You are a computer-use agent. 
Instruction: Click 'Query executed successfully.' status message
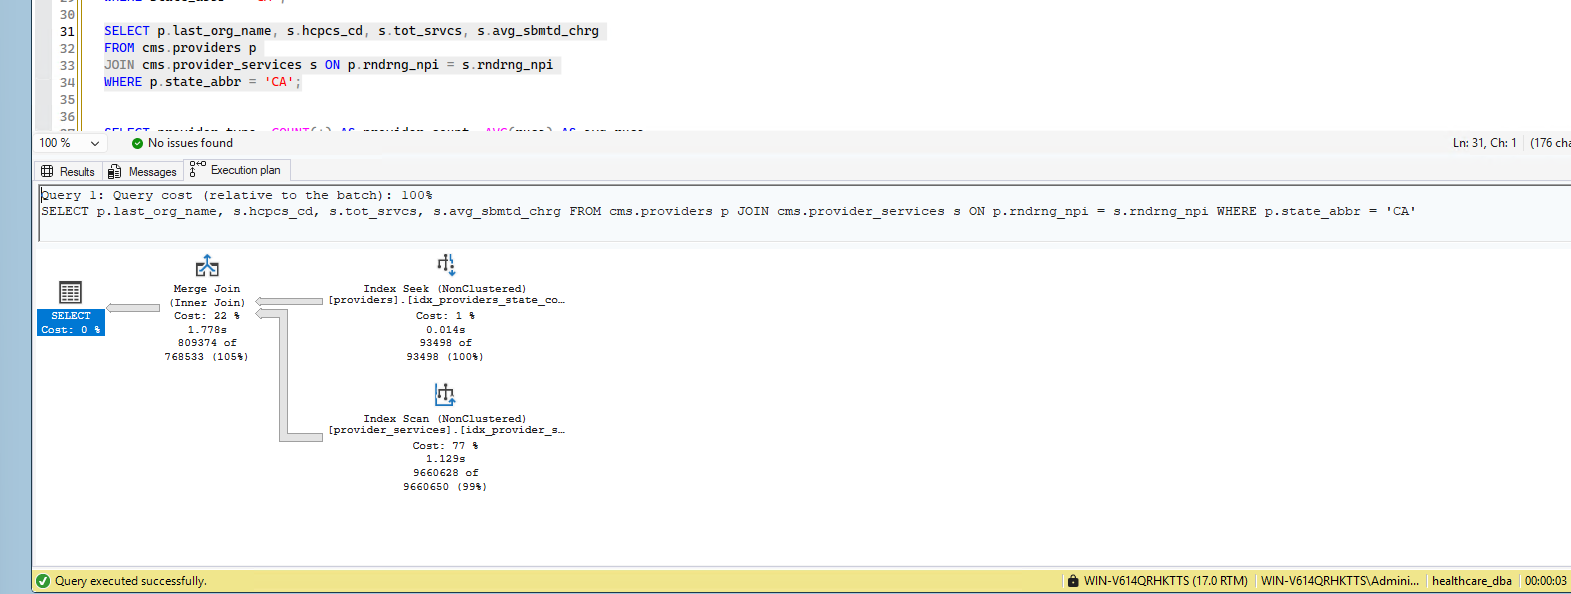point(130,581)
